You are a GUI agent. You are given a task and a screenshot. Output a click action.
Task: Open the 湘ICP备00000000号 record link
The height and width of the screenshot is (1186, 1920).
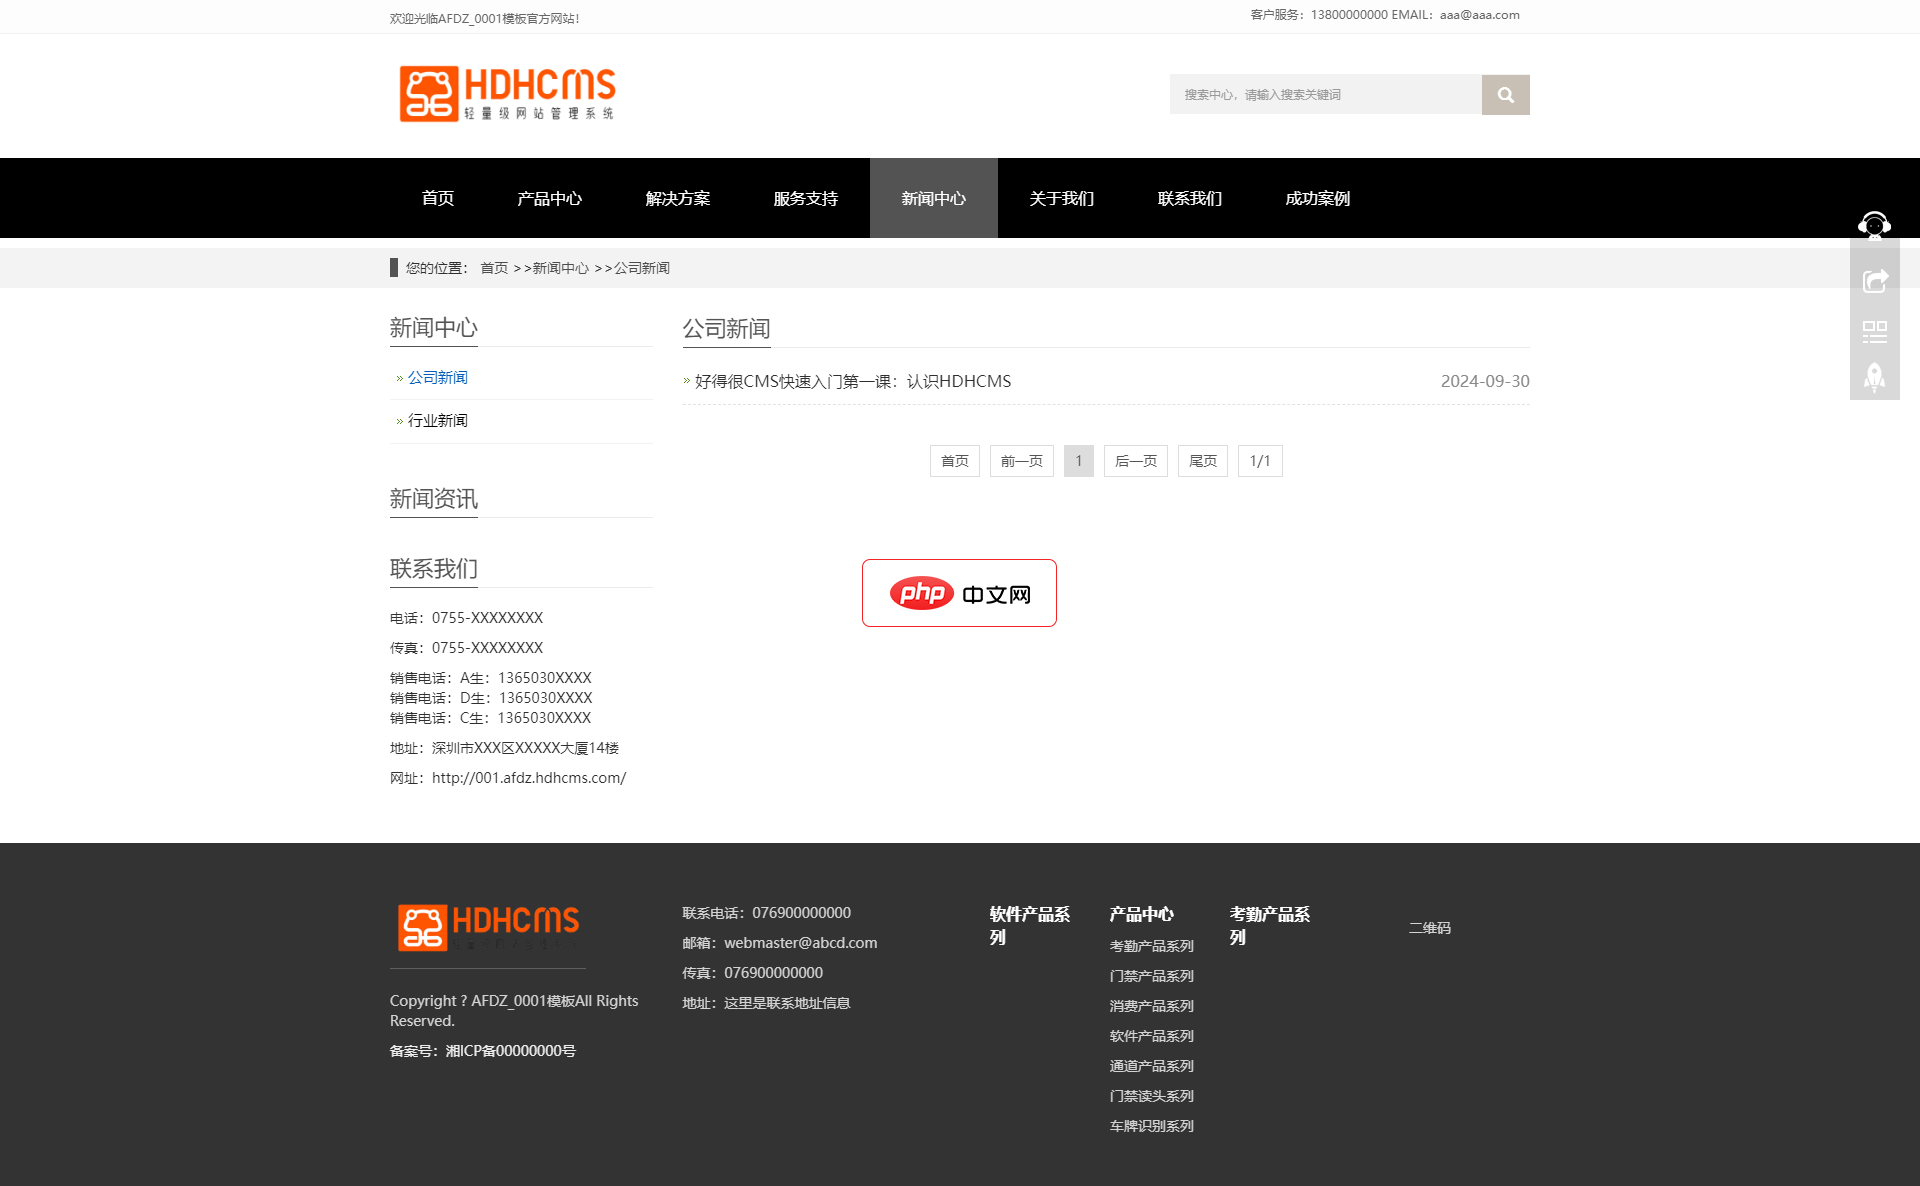(x=509, y=1051)
